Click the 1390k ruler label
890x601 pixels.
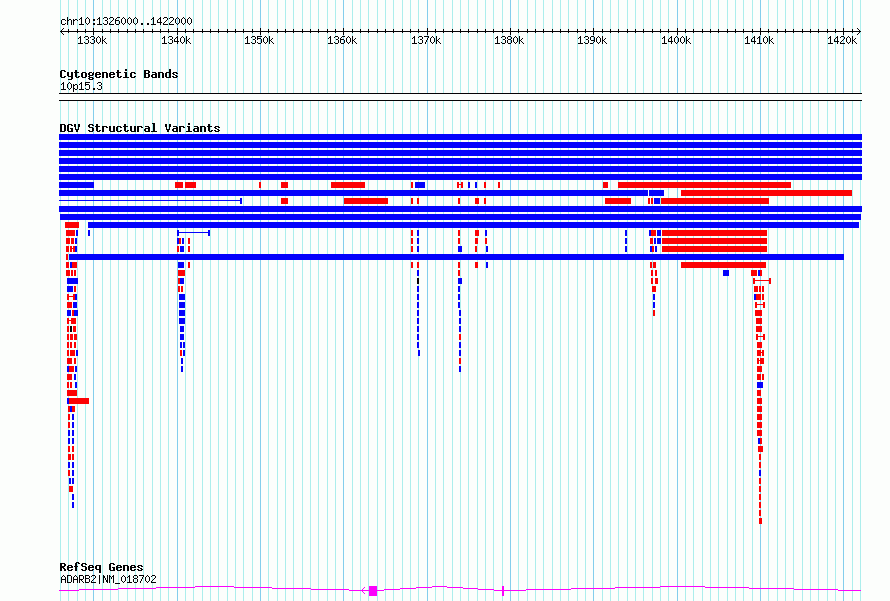point(592,40)
